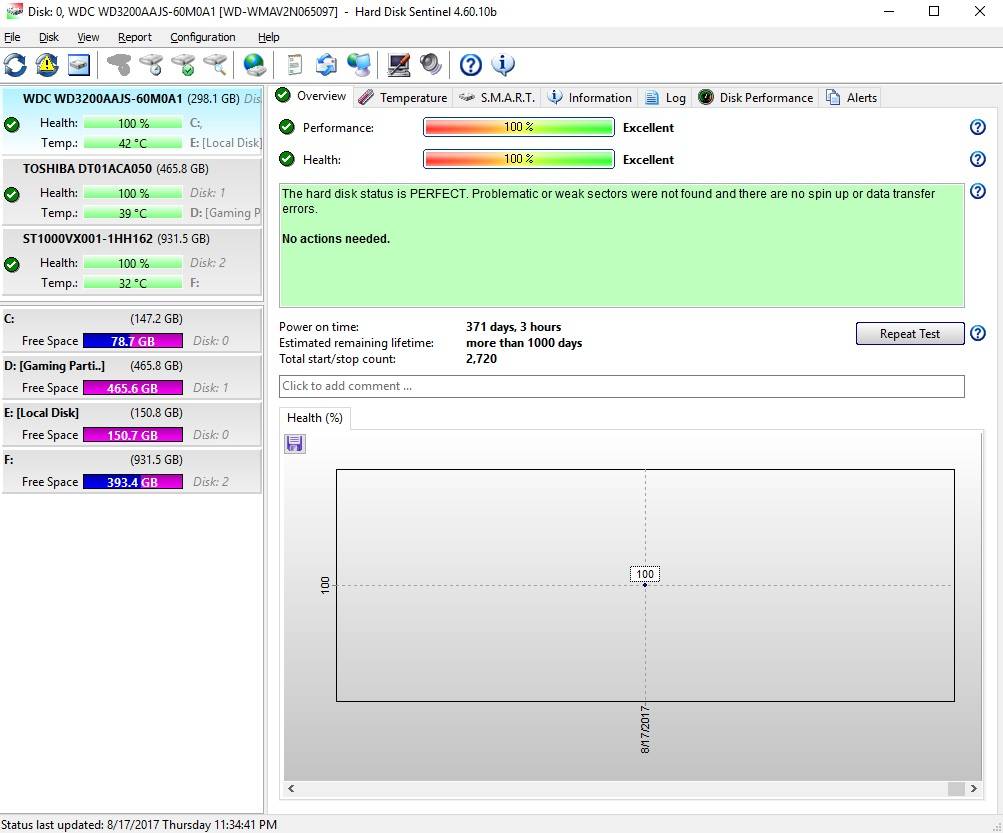Image resolution: width=1003 pixels, height=833 pixels.
Task: Click help icon next to Performance bar
Action: pos(977,127)
